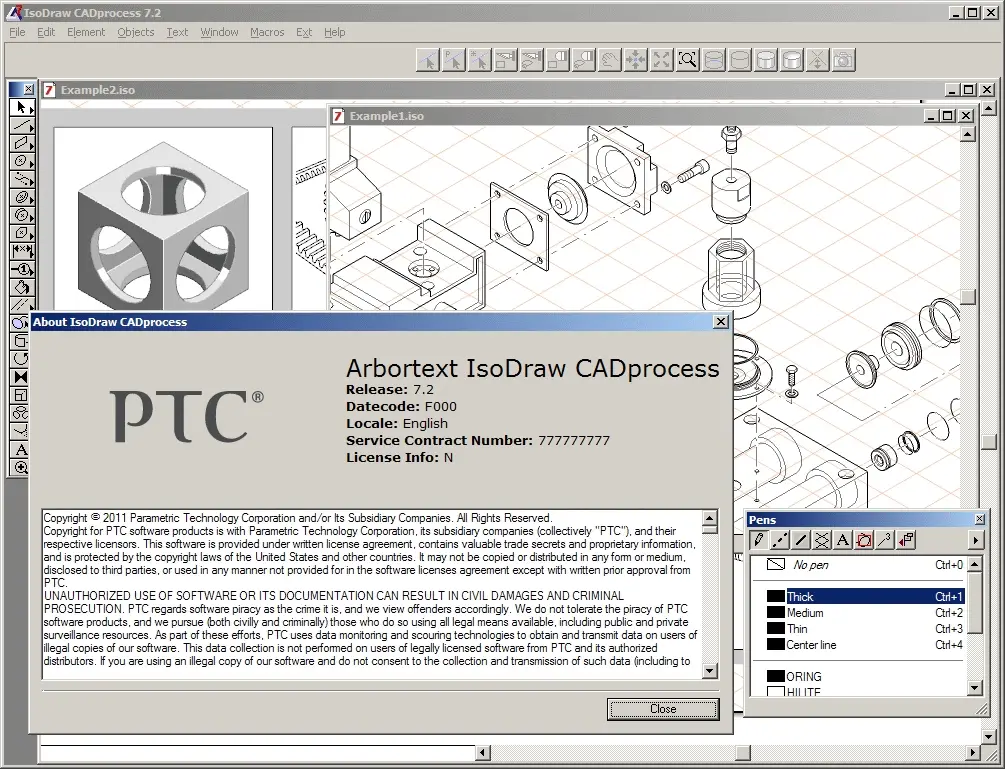The image size is (1005, 769).
Task: Close the About IsoDraw CADprocess dialog with X
Action: pyautogui.click(x=721, y=322)
